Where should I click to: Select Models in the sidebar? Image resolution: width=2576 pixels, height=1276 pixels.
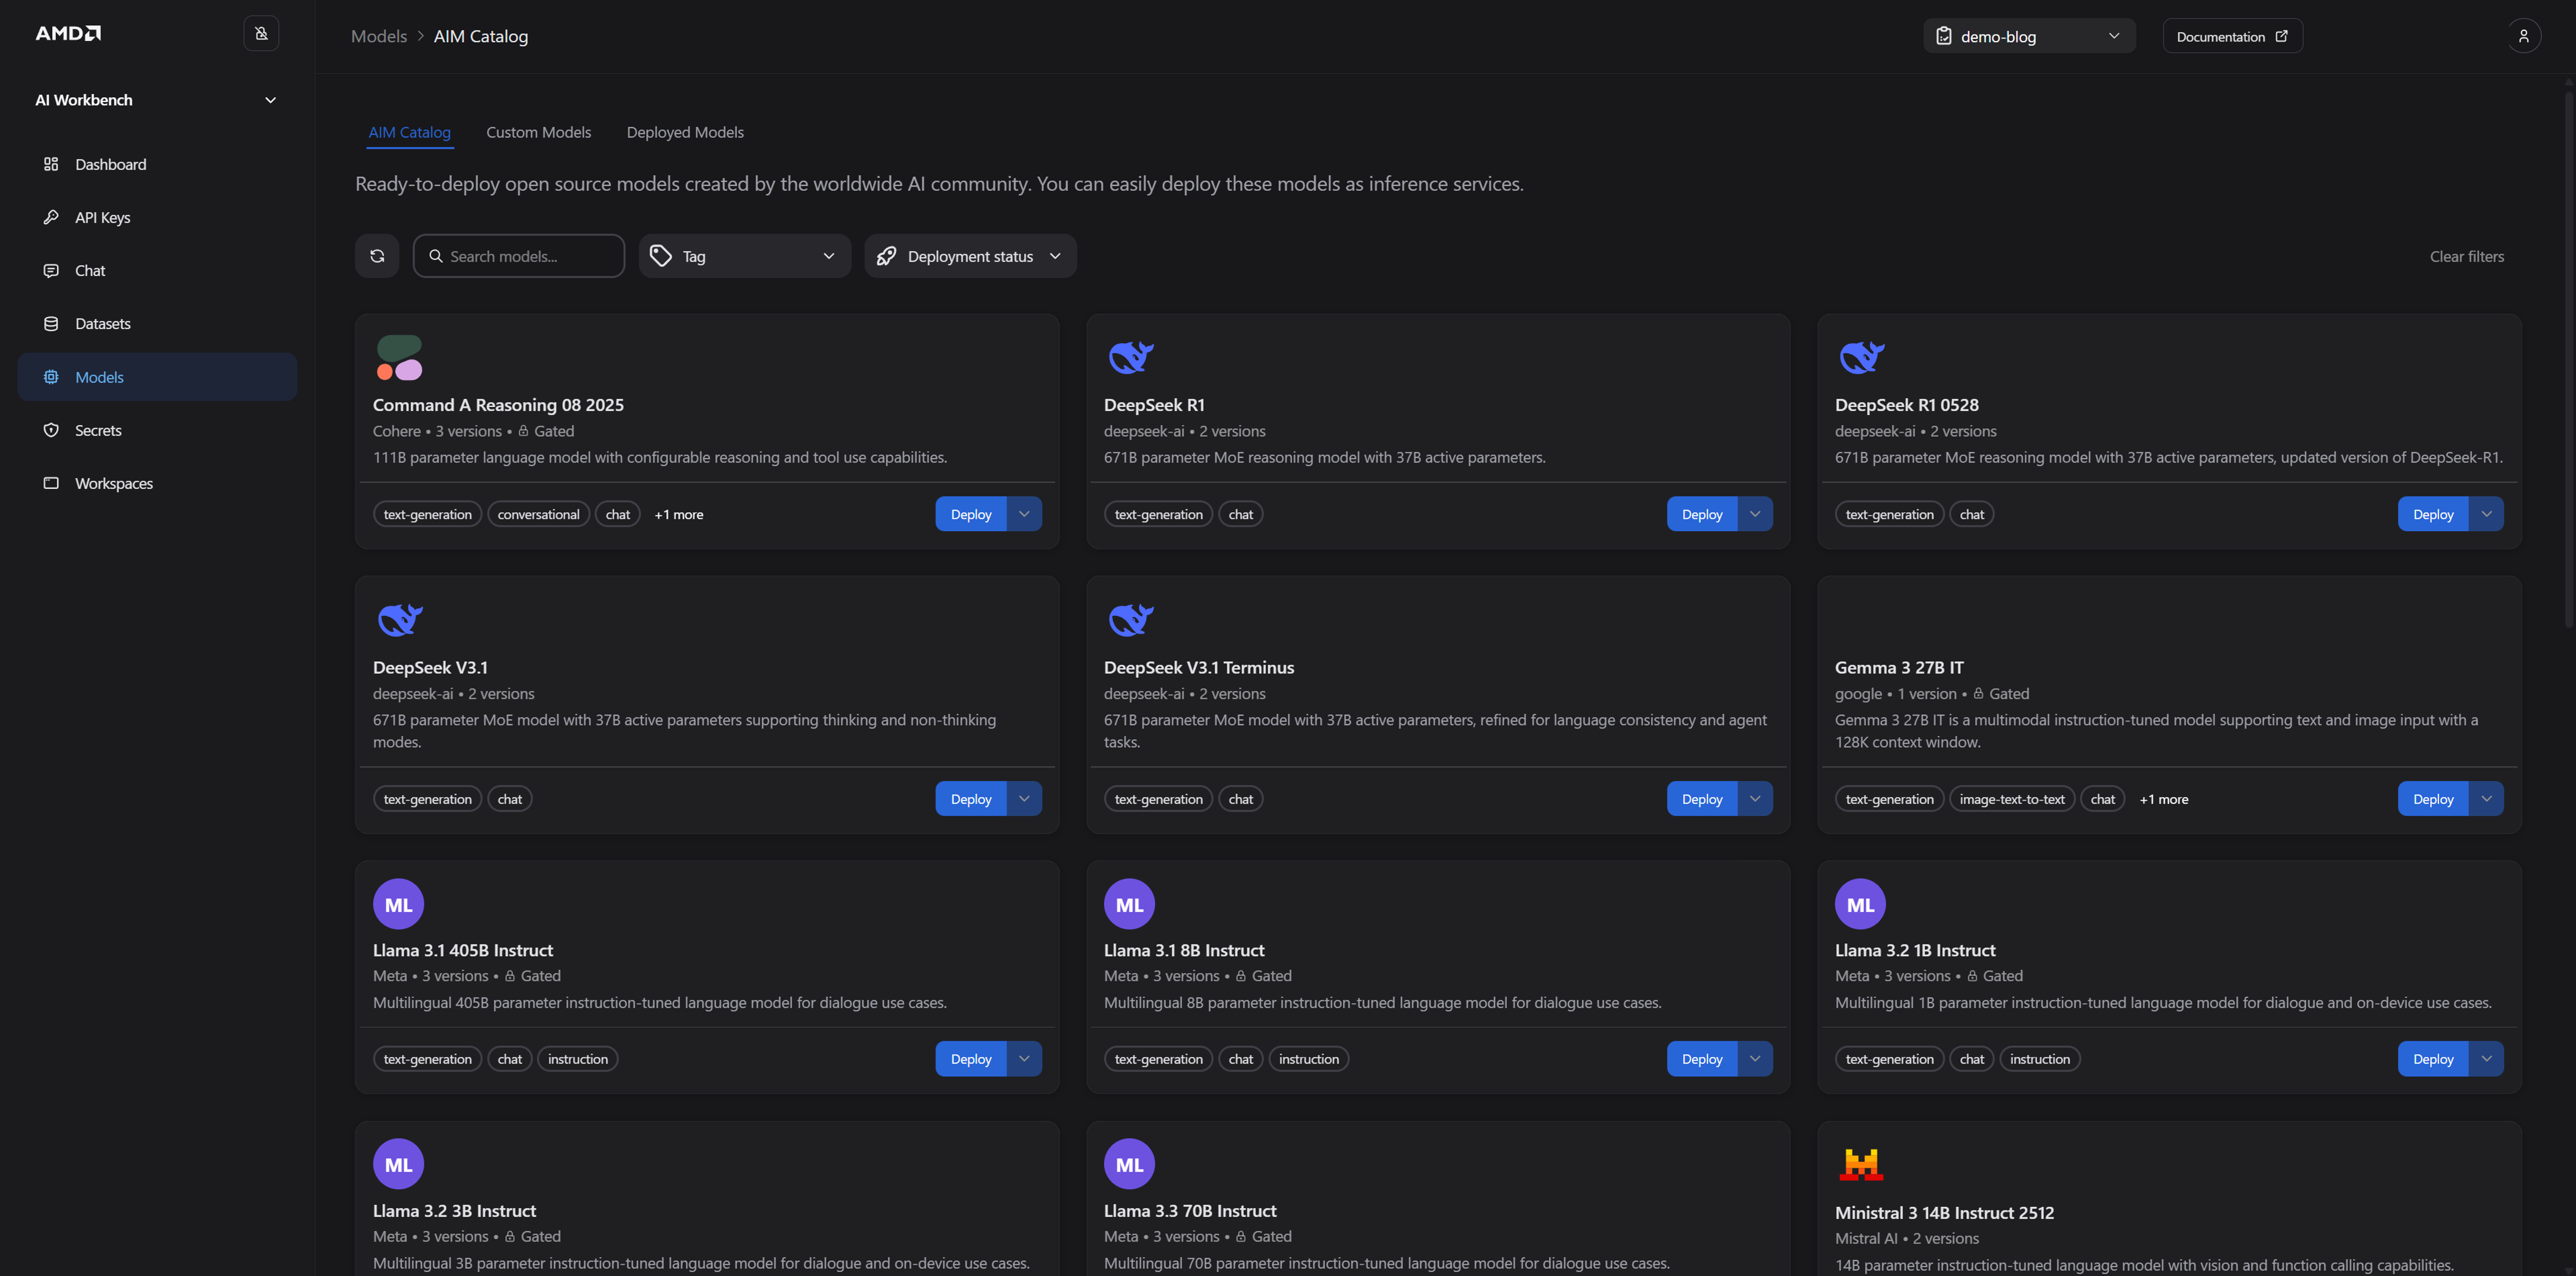pyautogui.click(x=157, y=377)
